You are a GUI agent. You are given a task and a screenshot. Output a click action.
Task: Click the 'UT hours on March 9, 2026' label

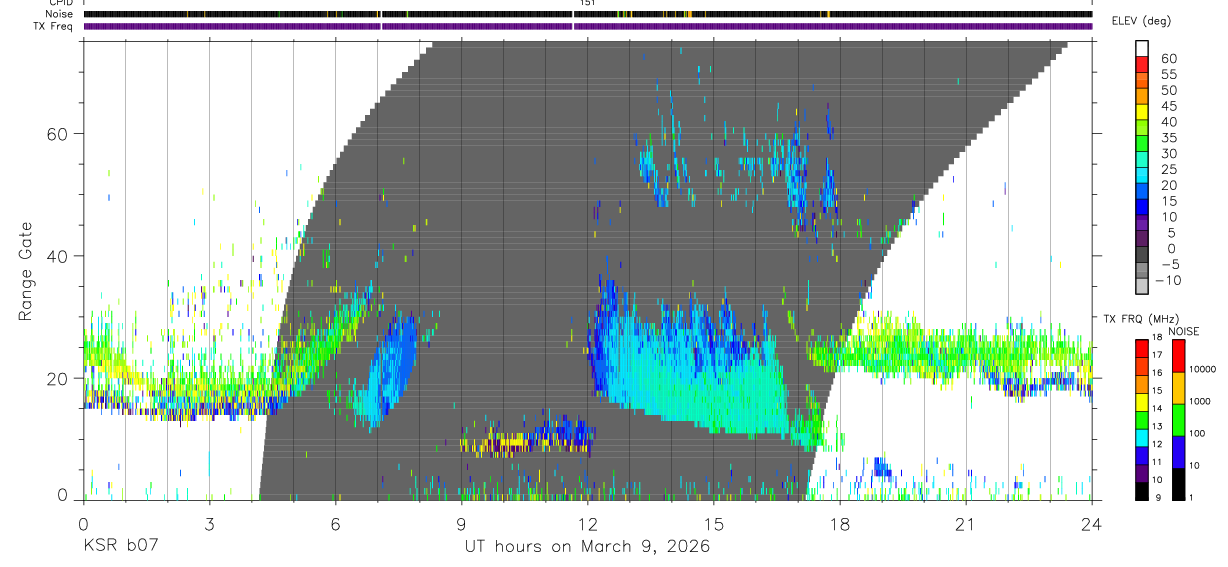[588, 547]
